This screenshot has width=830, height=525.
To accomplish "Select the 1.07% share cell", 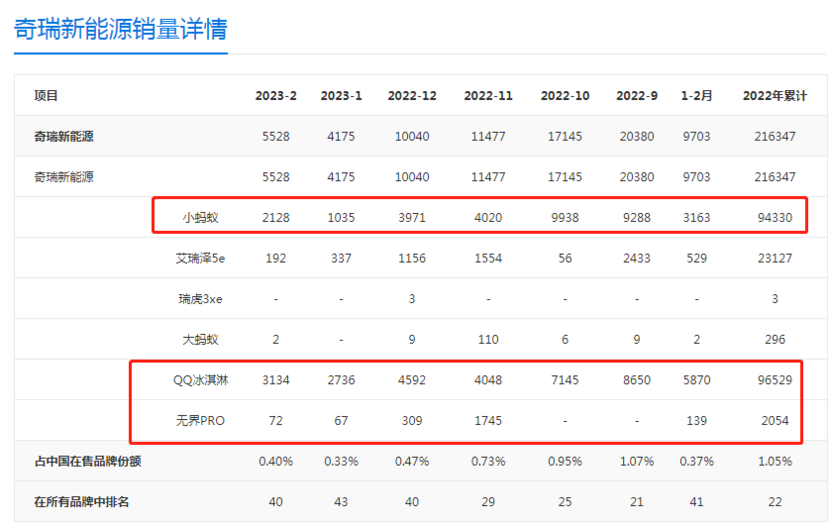I will (637, 461).
